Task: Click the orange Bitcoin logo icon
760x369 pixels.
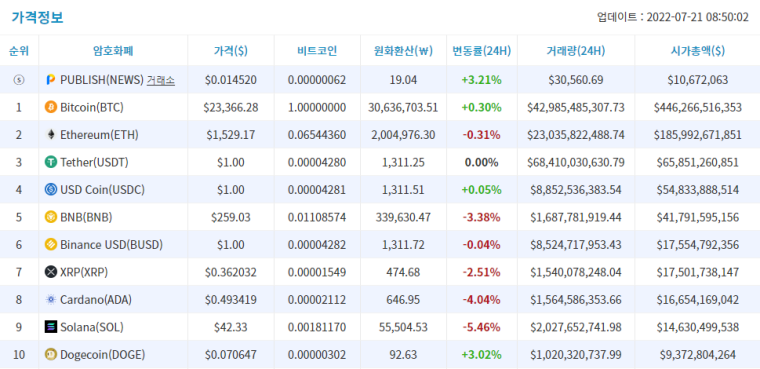Action: 51,107
